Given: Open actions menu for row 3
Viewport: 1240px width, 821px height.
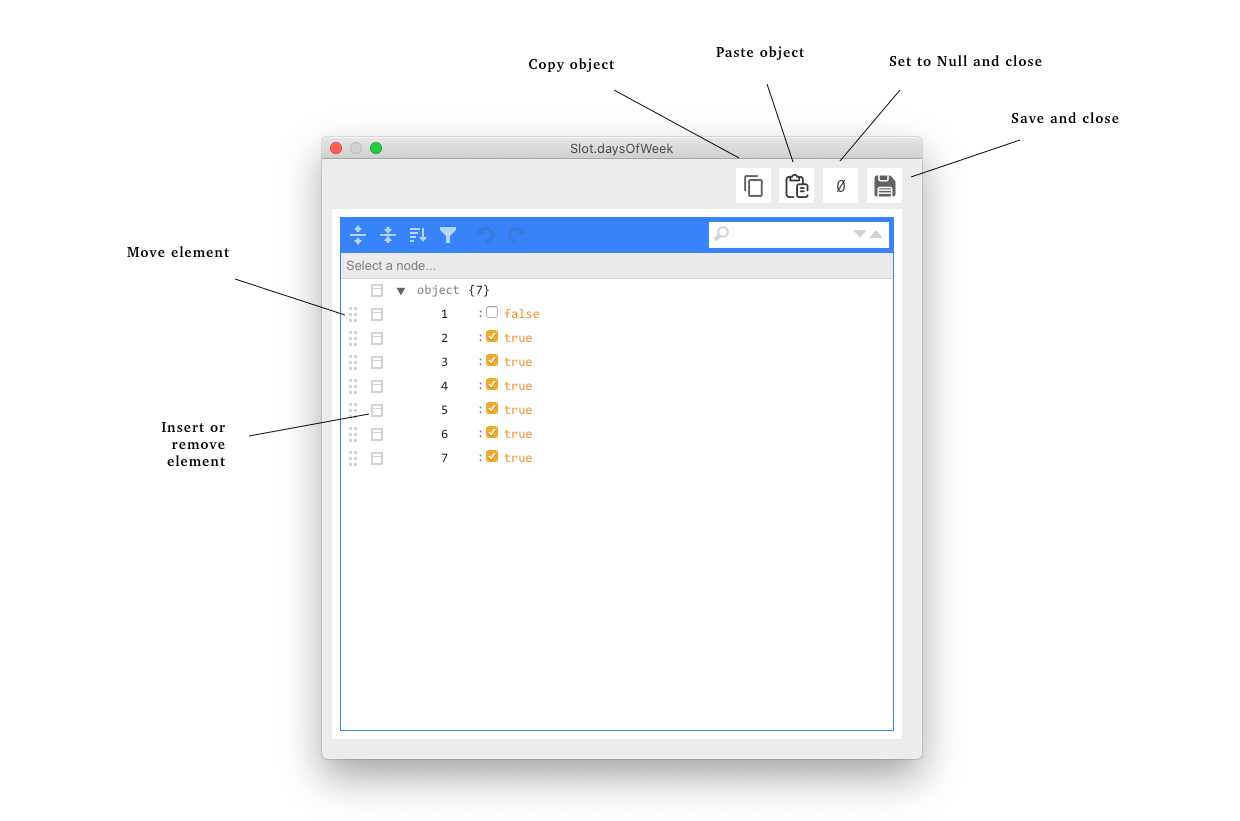Looking at the screenshot, I should point(377,362).
